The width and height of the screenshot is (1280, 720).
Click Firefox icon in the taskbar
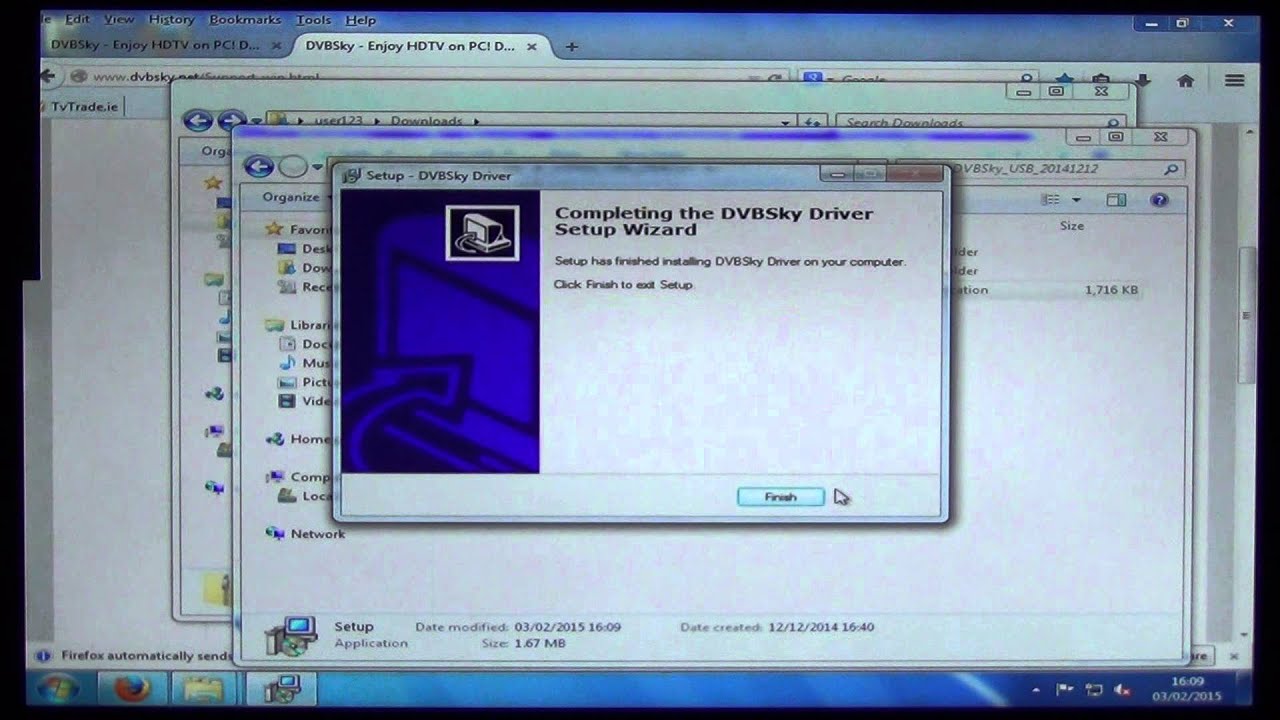click(131, 689)
